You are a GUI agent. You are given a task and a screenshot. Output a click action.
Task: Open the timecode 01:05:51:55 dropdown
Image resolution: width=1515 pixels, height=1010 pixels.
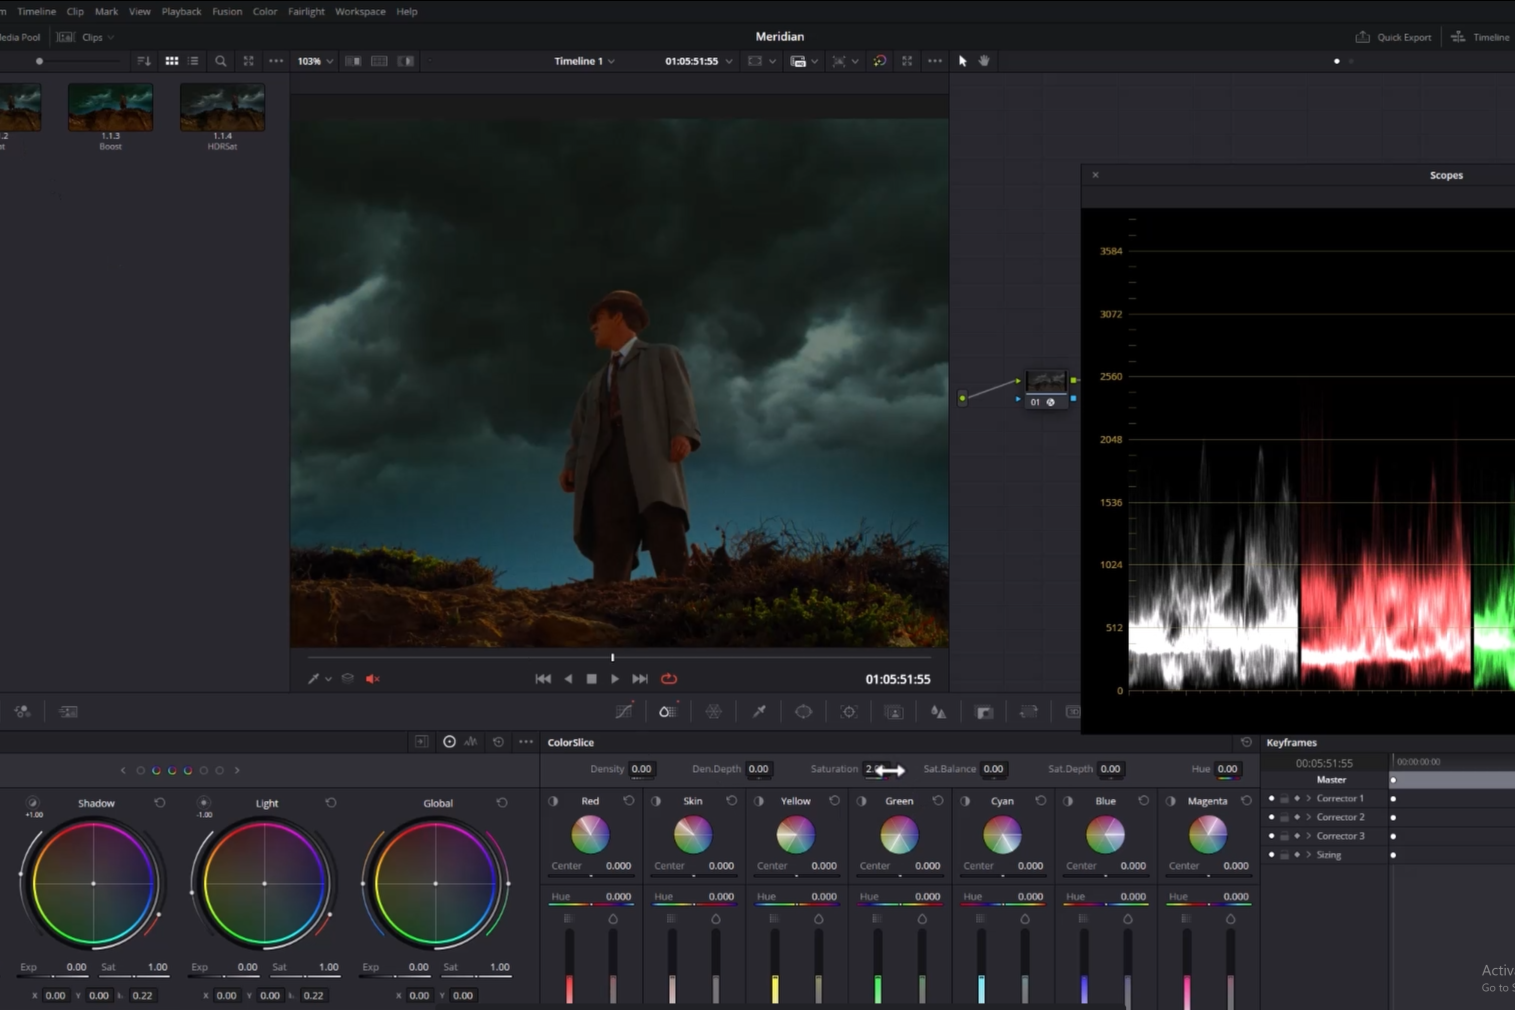699,61
